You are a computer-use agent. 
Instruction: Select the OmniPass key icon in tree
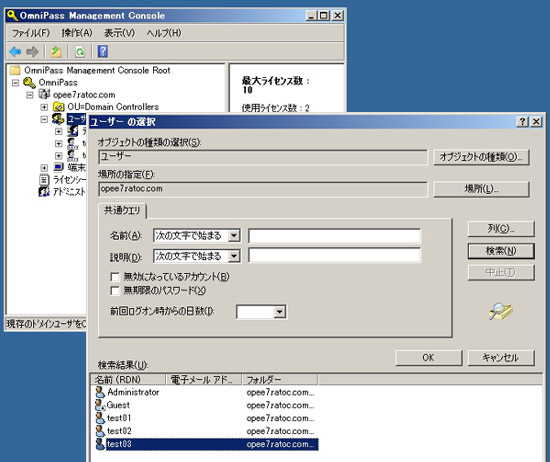click(29, 83)
